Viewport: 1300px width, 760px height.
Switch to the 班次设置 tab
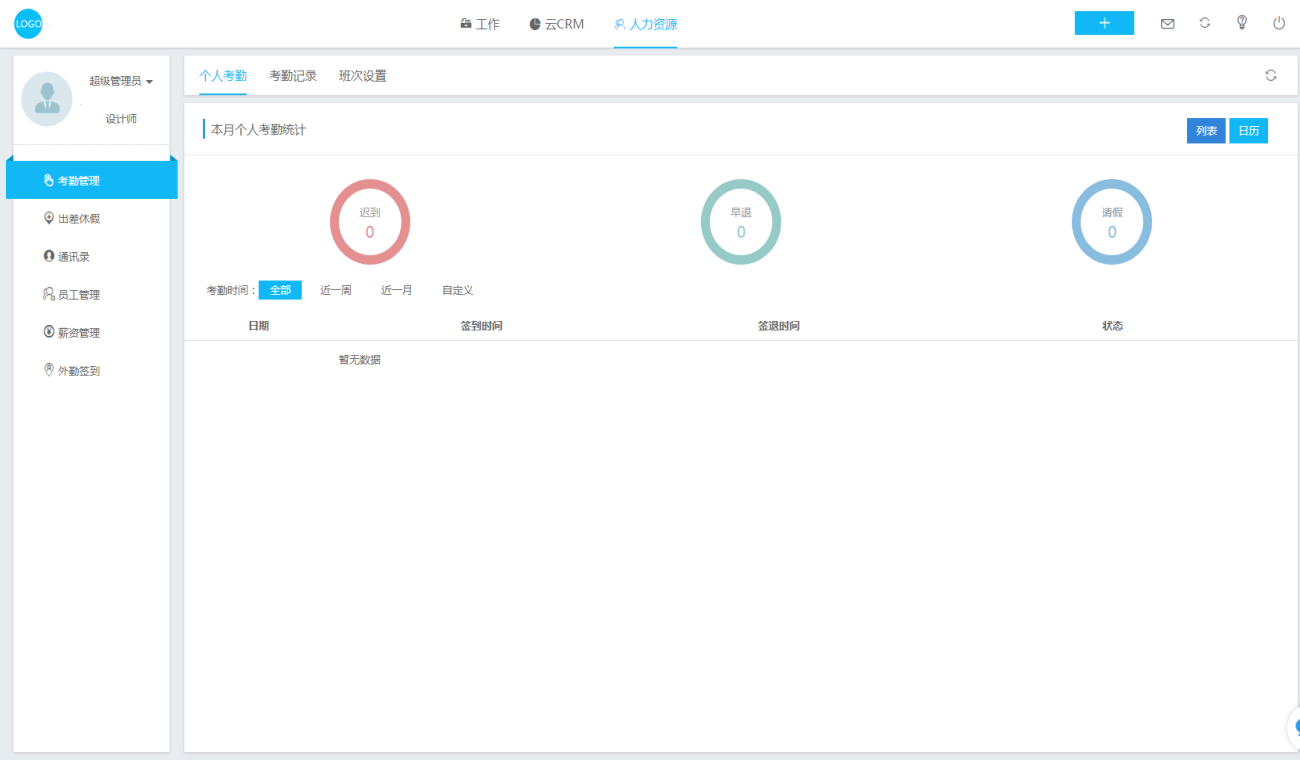(363, 76)
